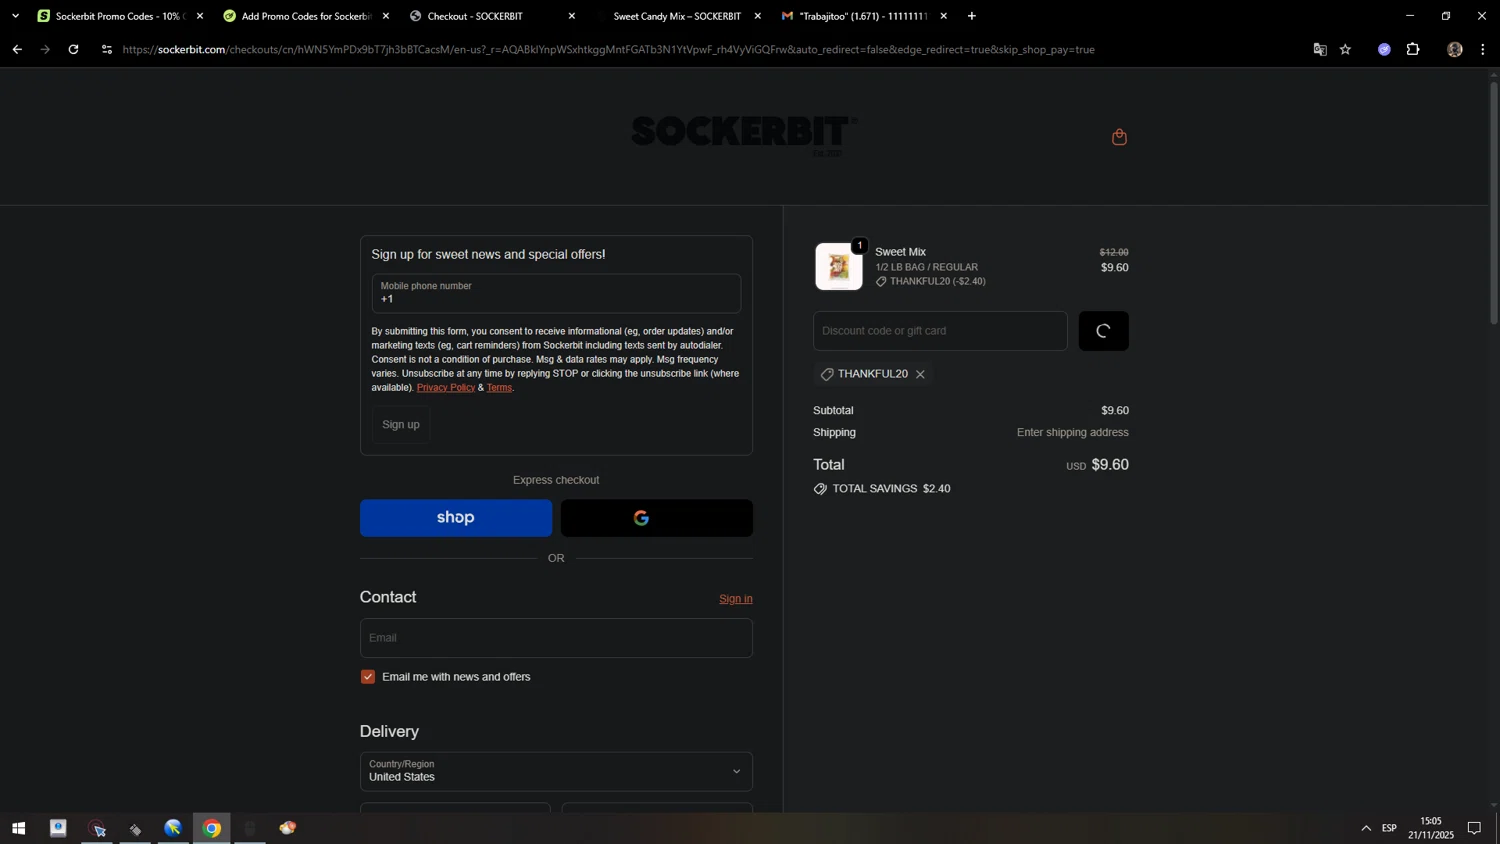Open the Chrome profile avatar
The height and width of the screenshot is (844, 1500).
tap(1455, 49)
